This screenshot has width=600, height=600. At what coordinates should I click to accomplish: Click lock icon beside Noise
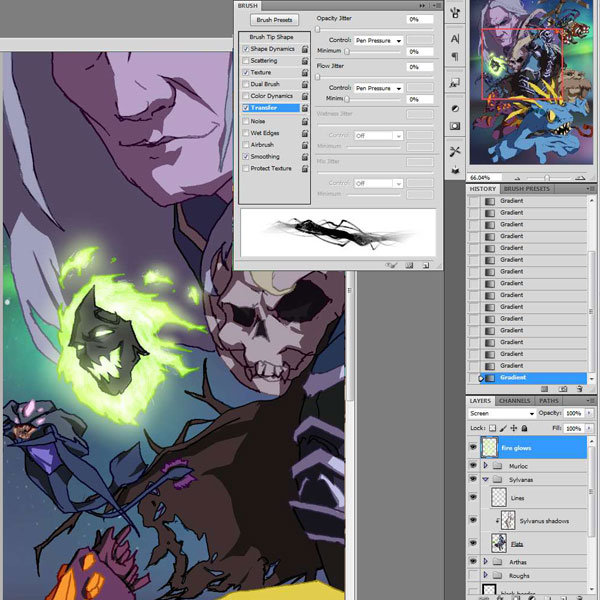click(x=305, y=121)
